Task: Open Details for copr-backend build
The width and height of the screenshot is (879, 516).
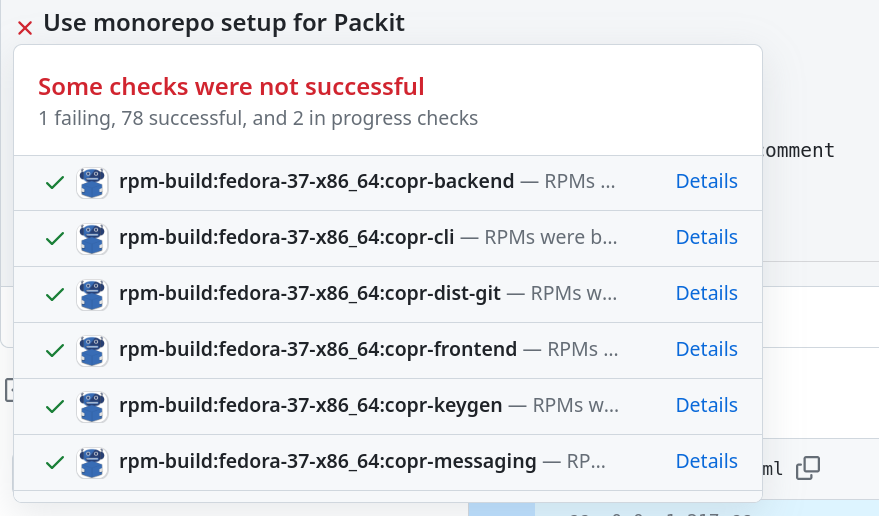Action: click(x=706, y=182)
